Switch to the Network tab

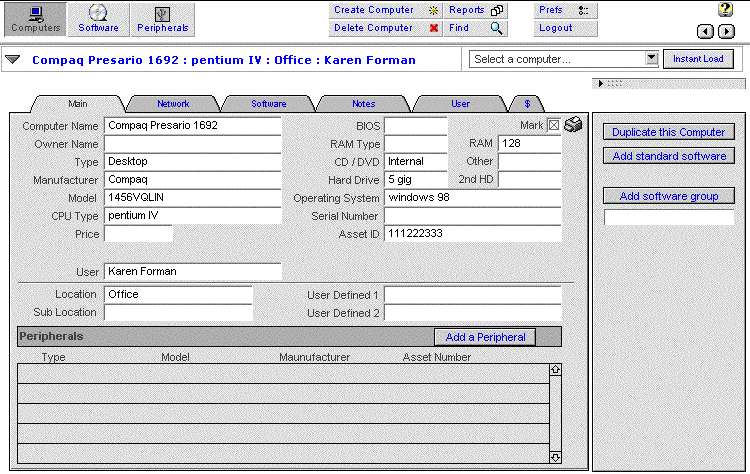click(x=173, y=104)
